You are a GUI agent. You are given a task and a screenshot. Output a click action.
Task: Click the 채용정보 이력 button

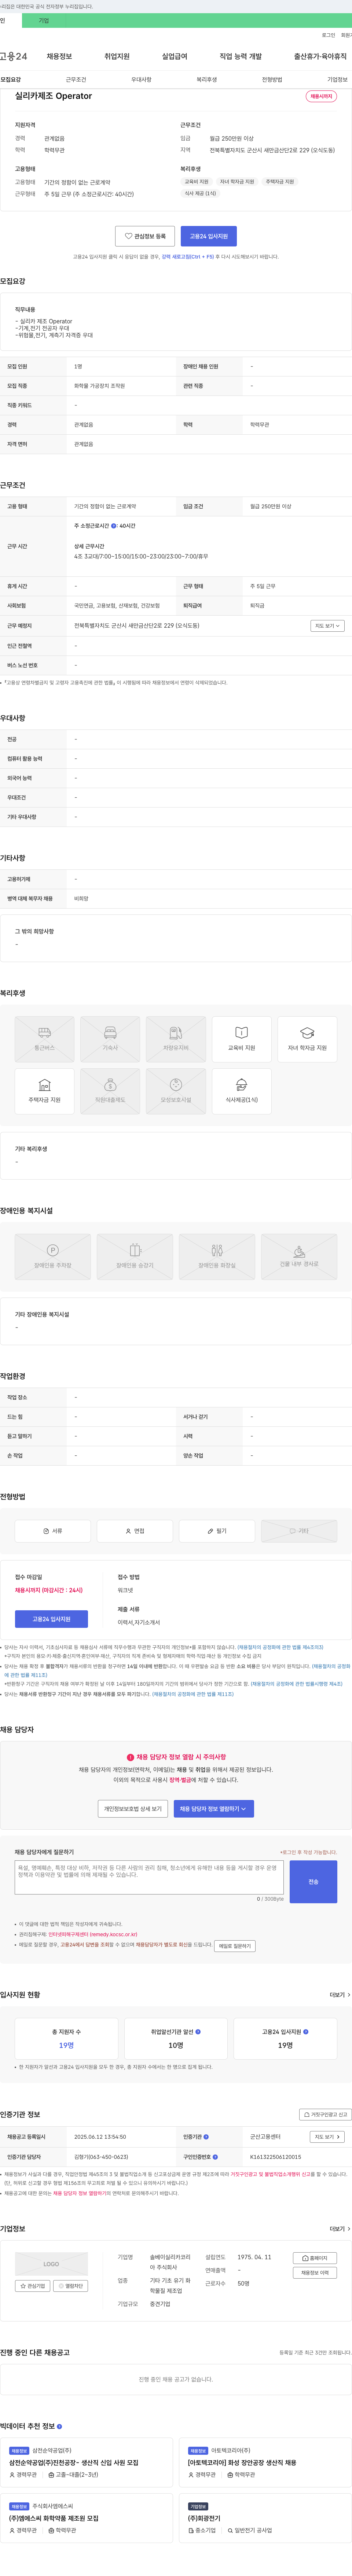point(315,2273)
